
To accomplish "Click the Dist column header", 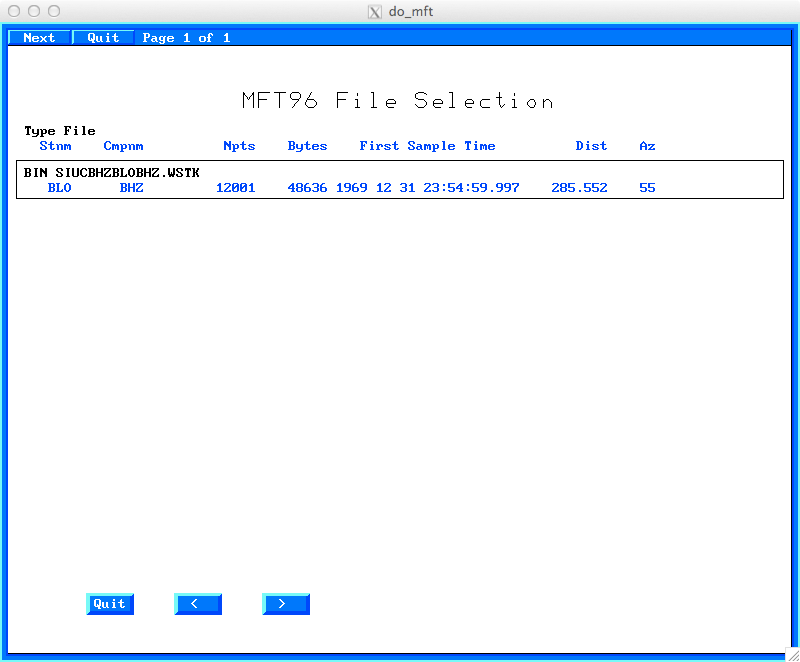I will [591, 146].
